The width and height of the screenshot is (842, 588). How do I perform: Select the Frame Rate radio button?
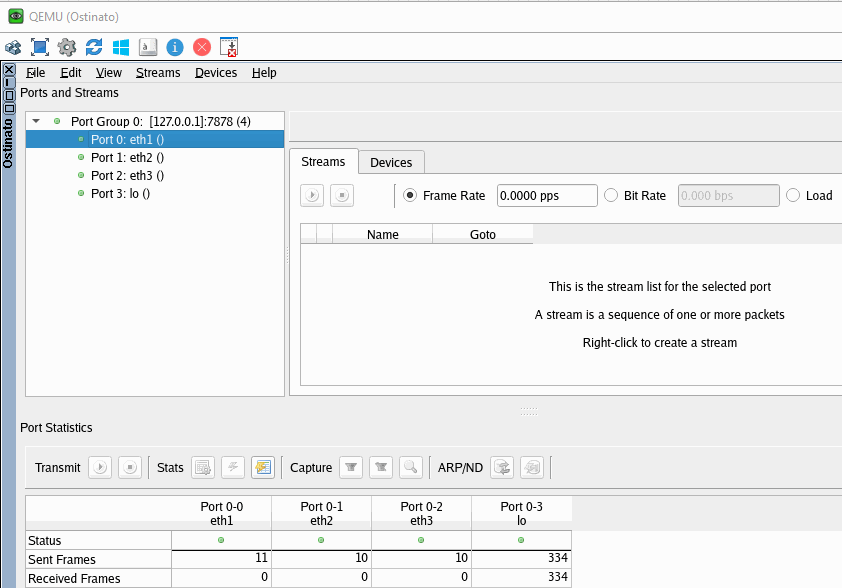(x=411, y=196)
